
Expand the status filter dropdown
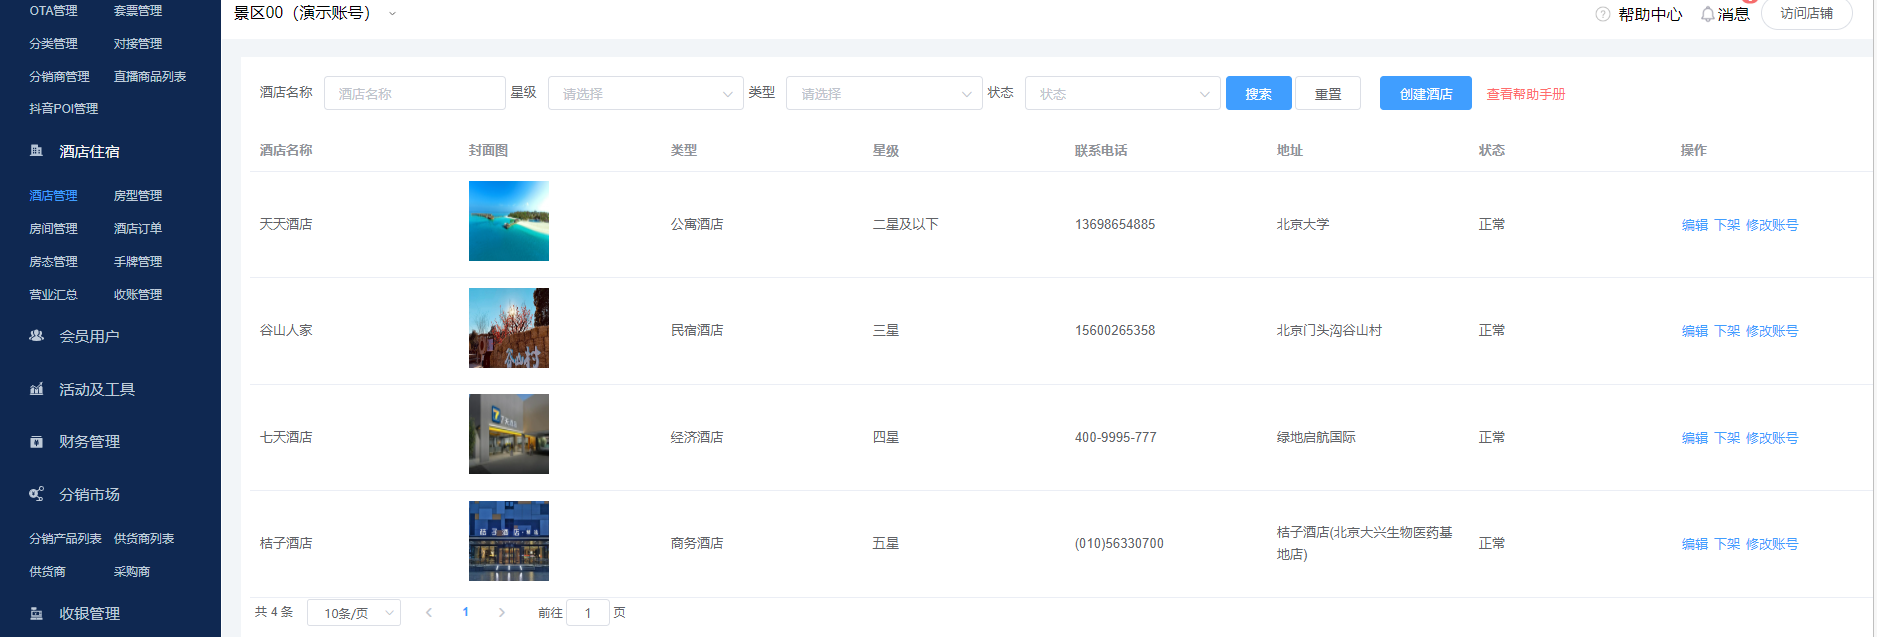click(x=1122, y=94)
